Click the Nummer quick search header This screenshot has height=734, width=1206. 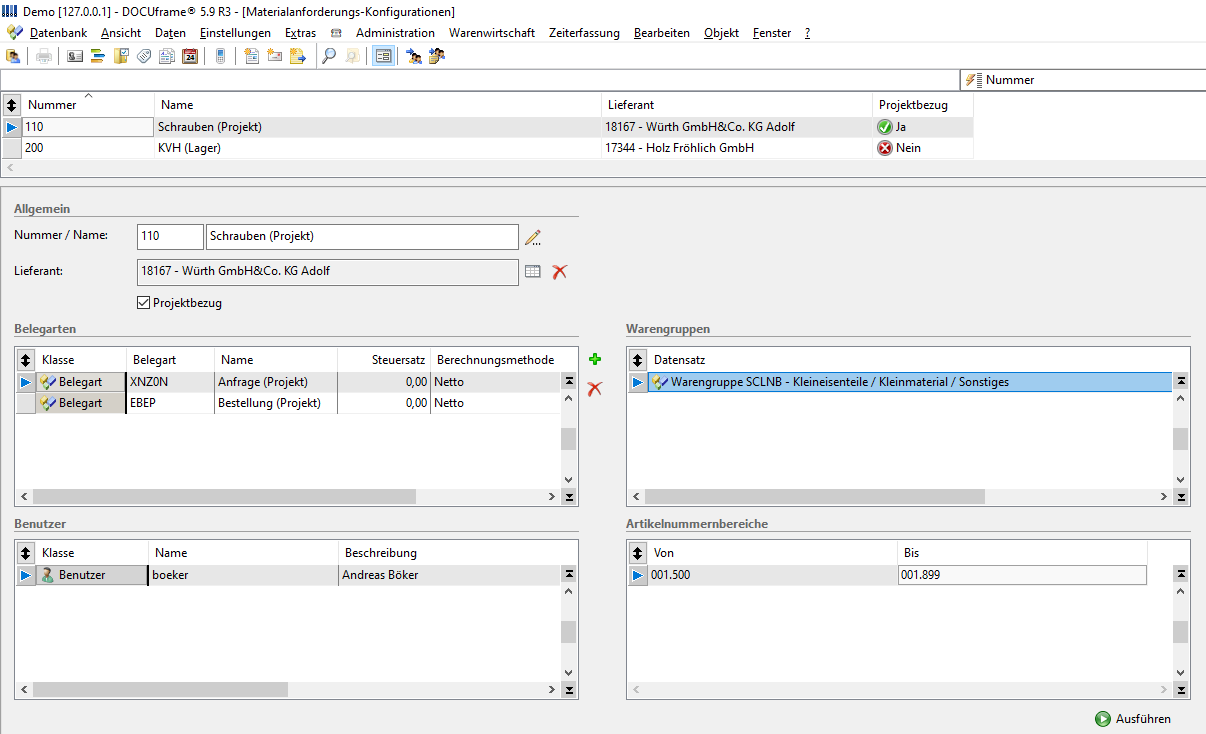pos(1082,80)
